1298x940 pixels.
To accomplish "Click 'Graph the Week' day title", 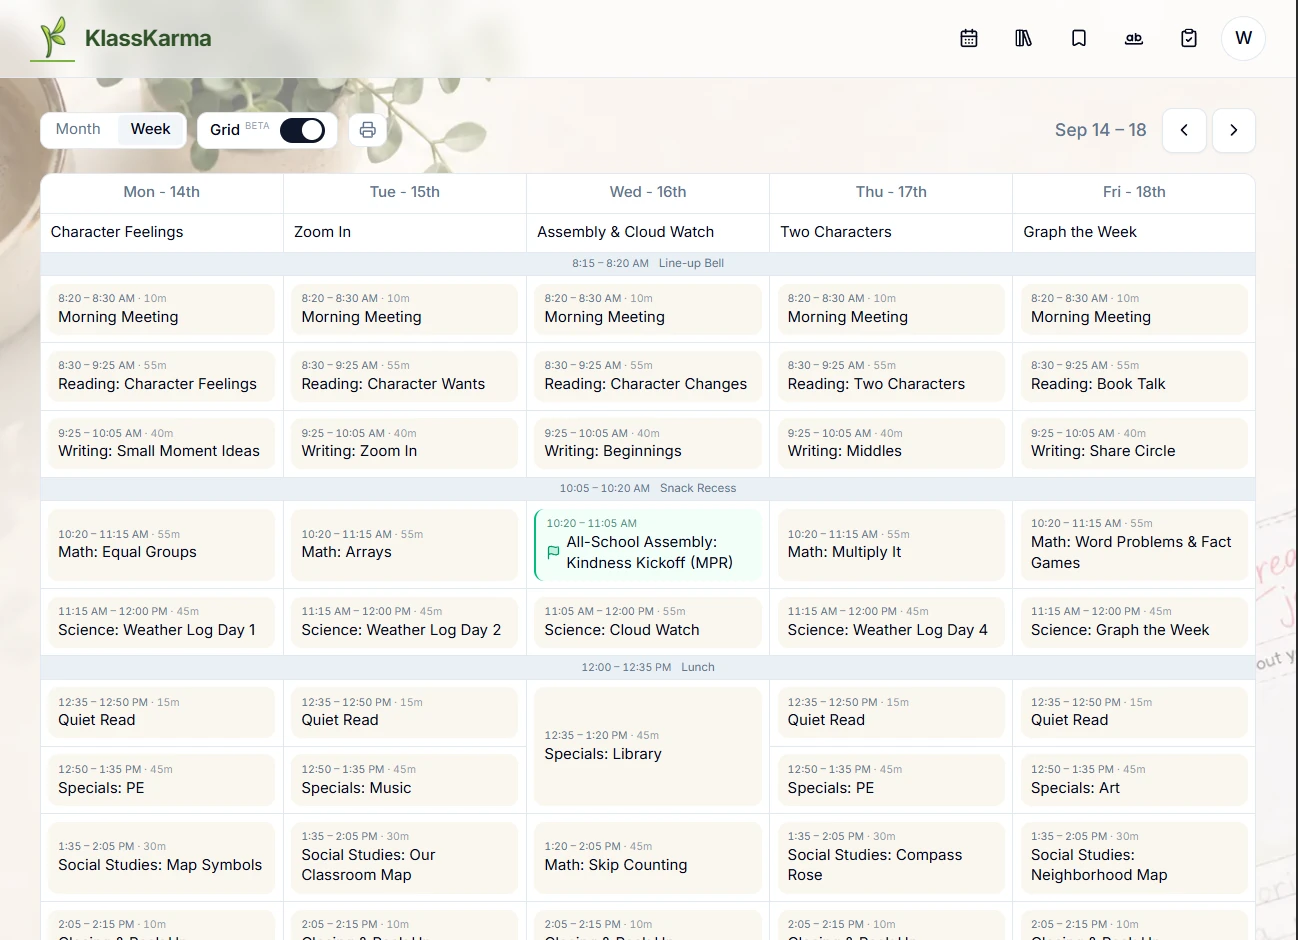I will 1080,232.
